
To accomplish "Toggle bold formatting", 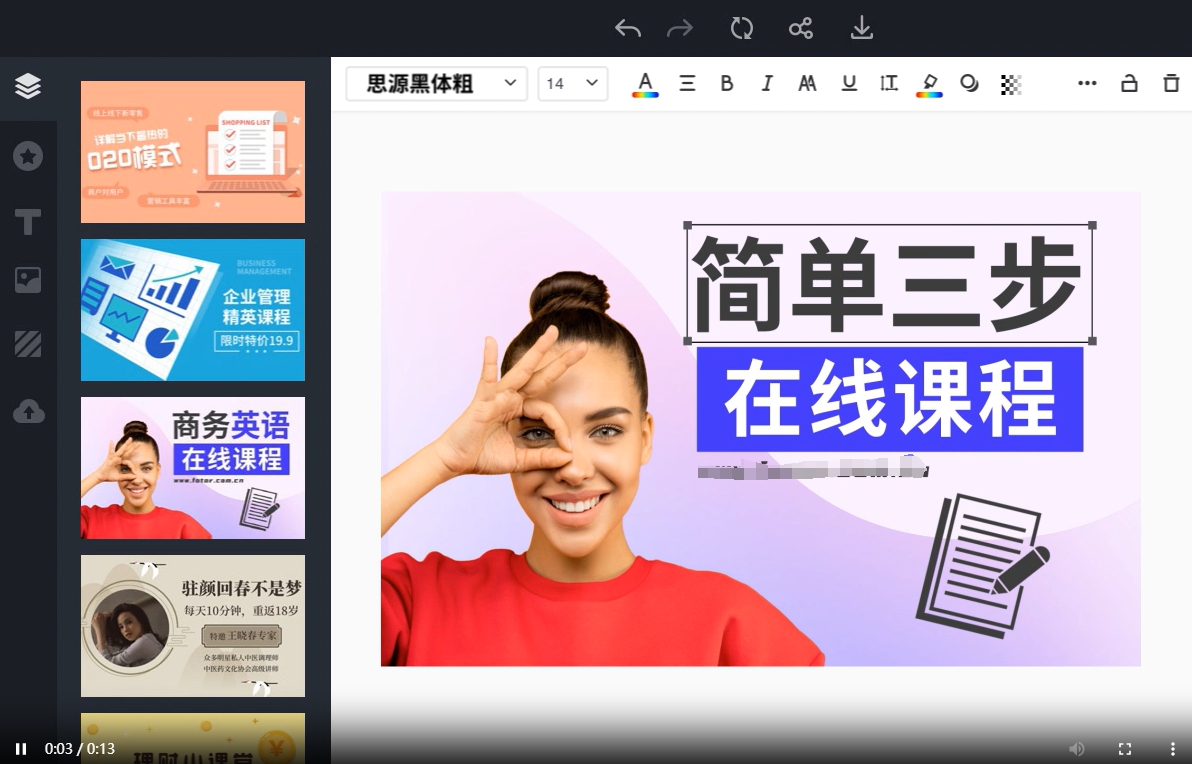I will [727, 84].
